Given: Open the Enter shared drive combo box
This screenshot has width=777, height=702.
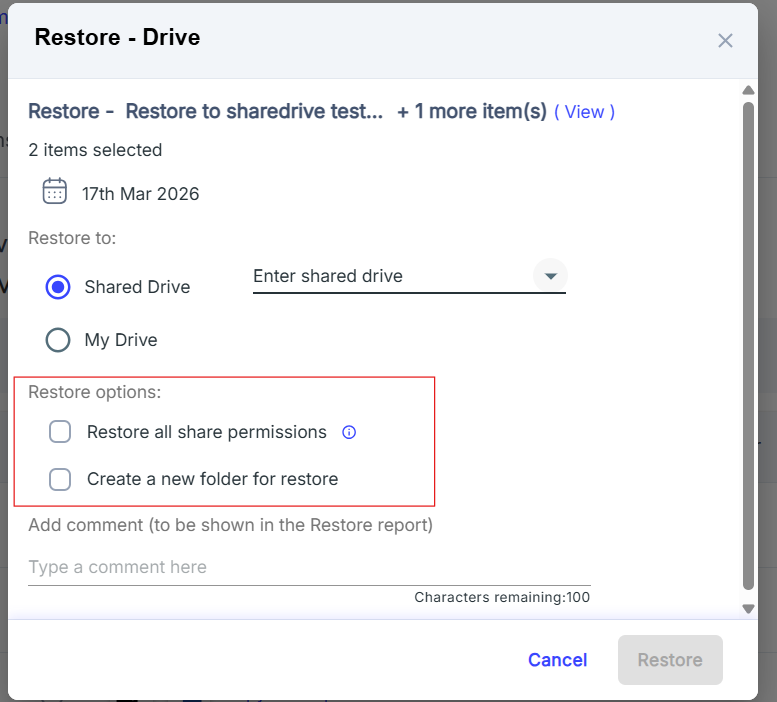Looking at the screenshot, I should point(390,276).
